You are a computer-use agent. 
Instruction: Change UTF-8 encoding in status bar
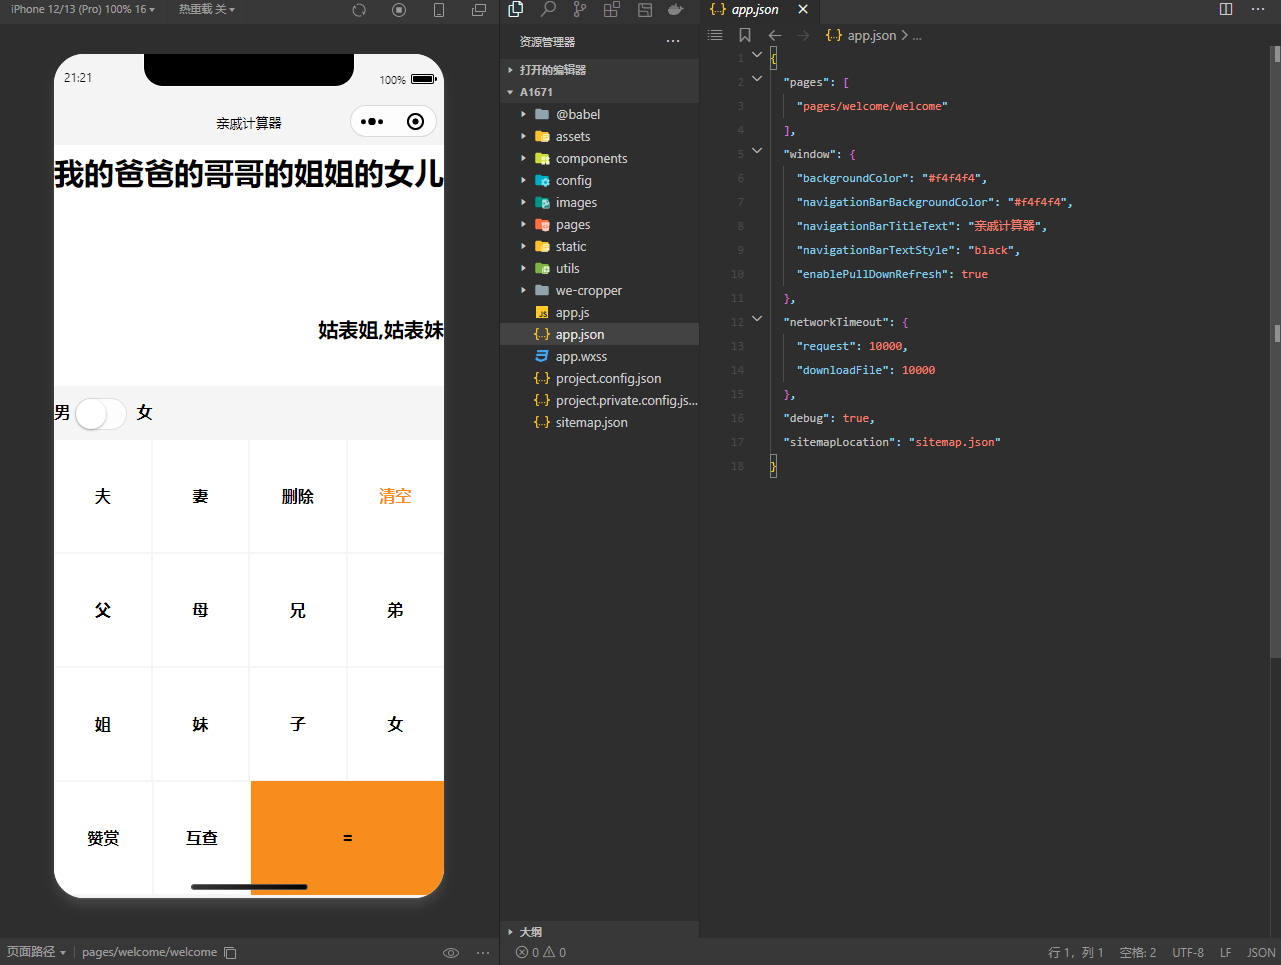1188,953
